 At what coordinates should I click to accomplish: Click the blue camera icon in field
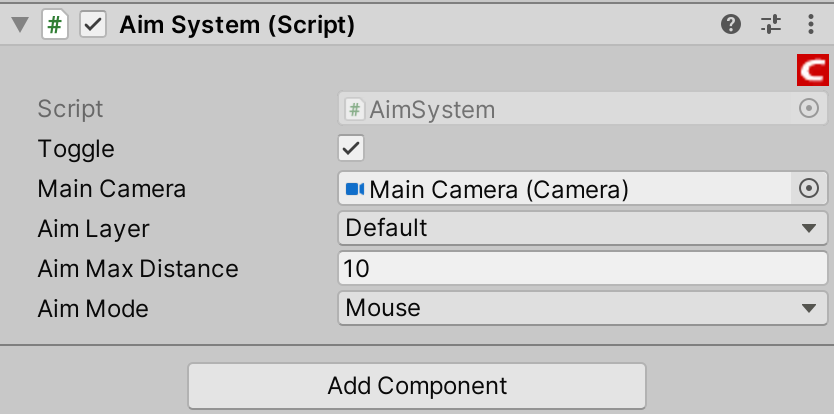coord(355,189)
